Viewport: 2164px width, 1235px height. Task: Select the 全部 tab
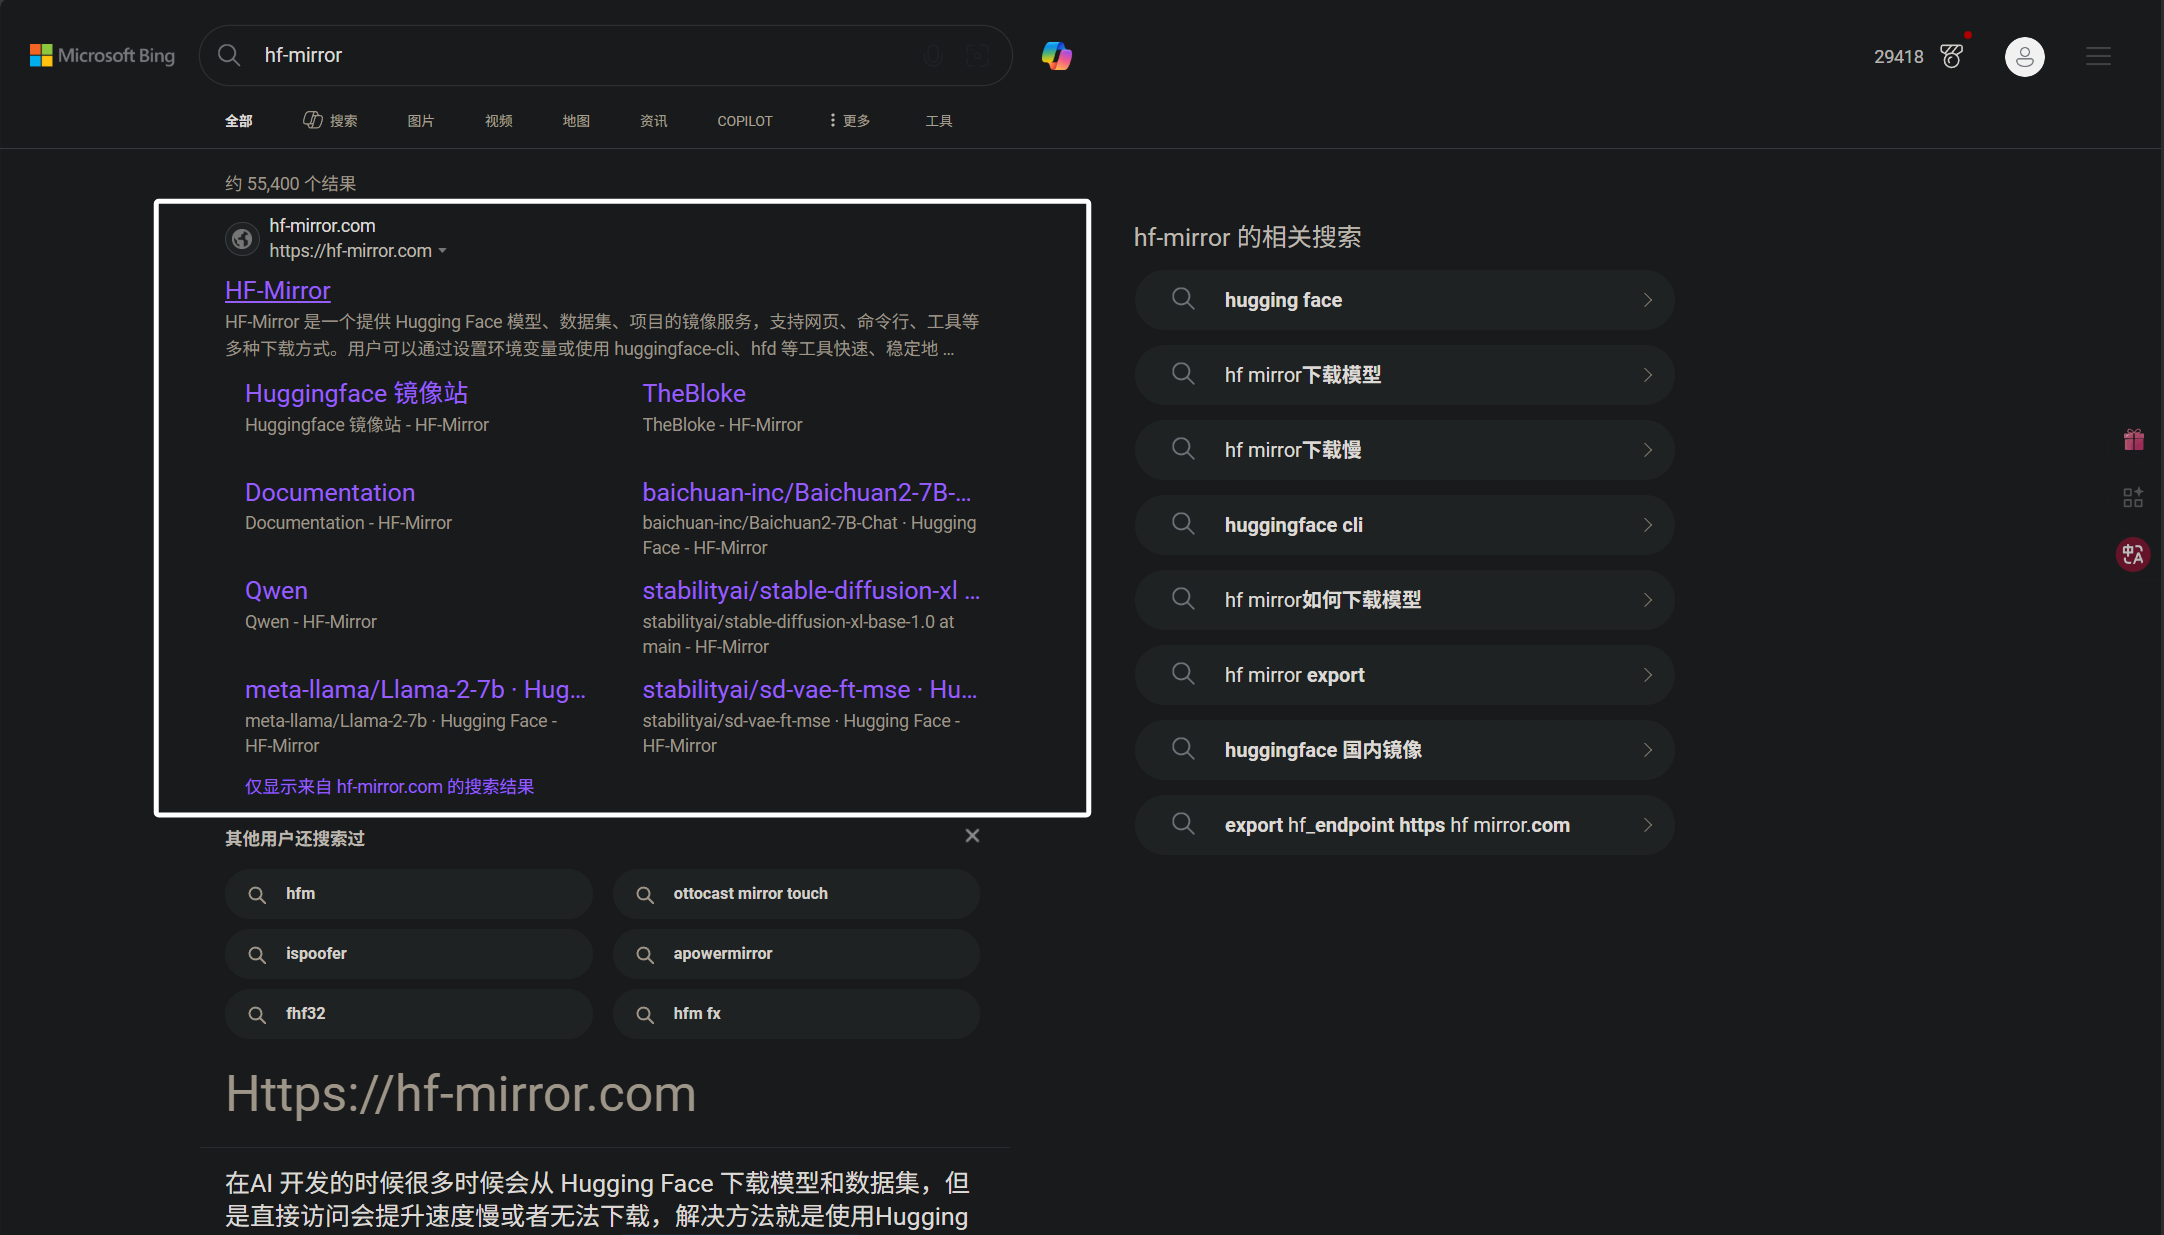[x=239, y=121]
